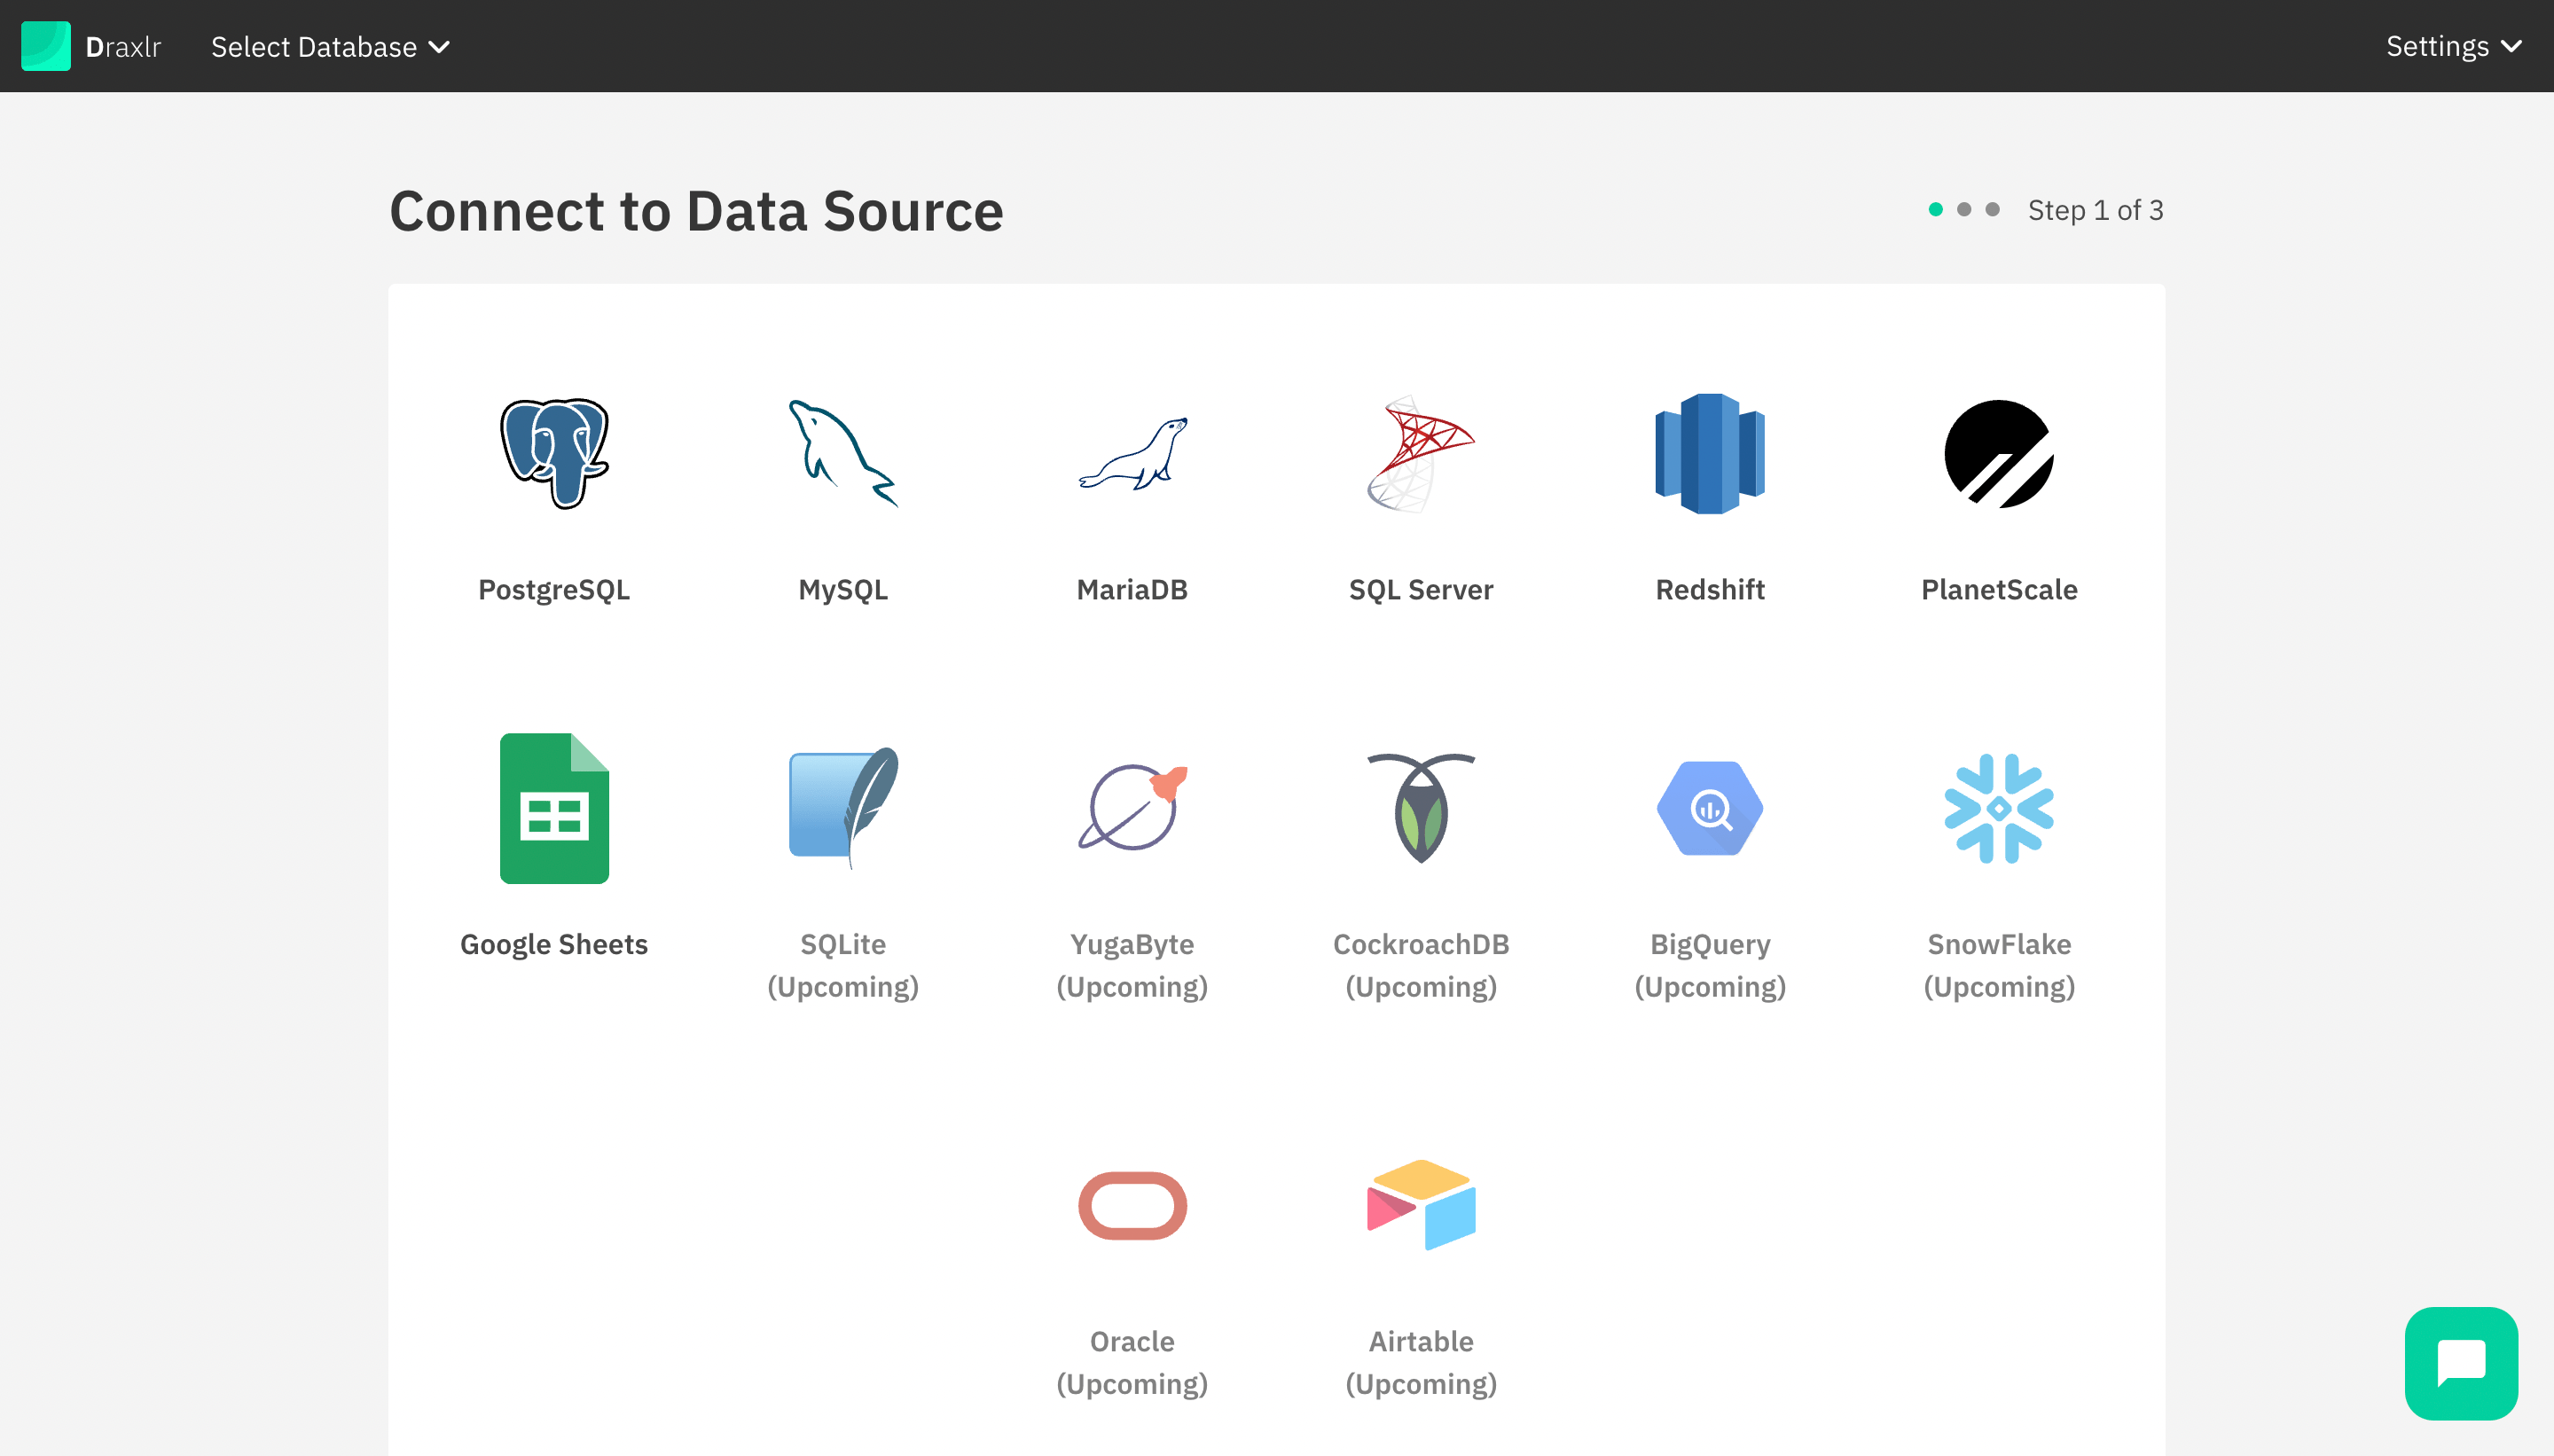Select the SQL Server icon
Screen dimensions: 2554x1456
tap(1421, 453)
